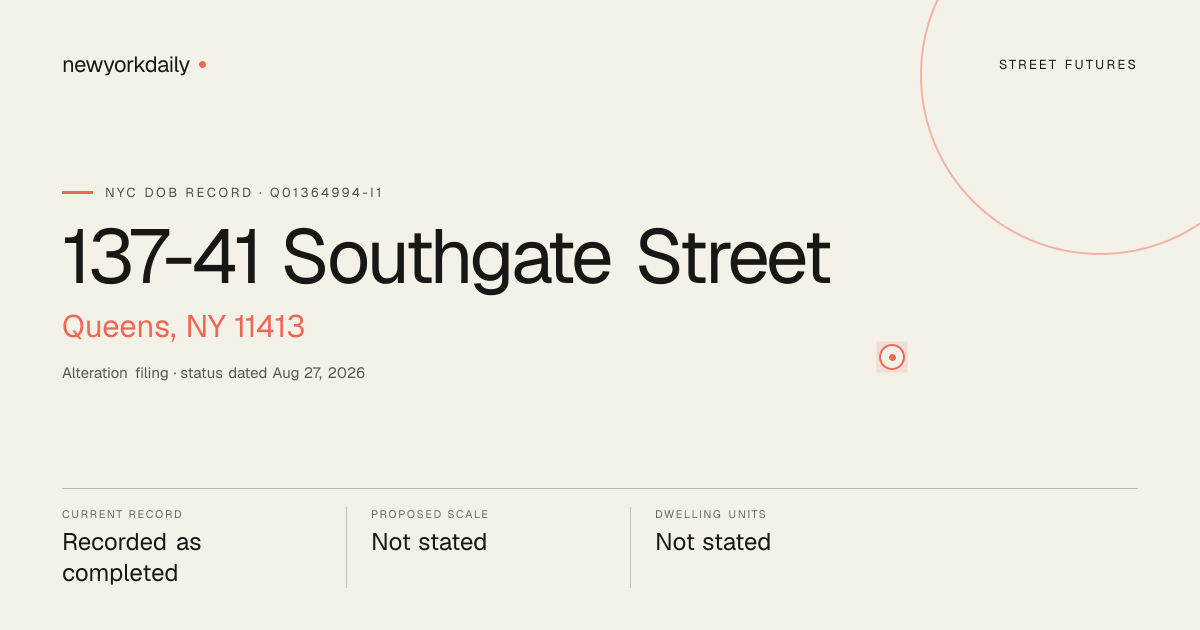The image size is (1200, 630).
Task: Select the NYC DOB Record number text
Action: tap(244, 193)
